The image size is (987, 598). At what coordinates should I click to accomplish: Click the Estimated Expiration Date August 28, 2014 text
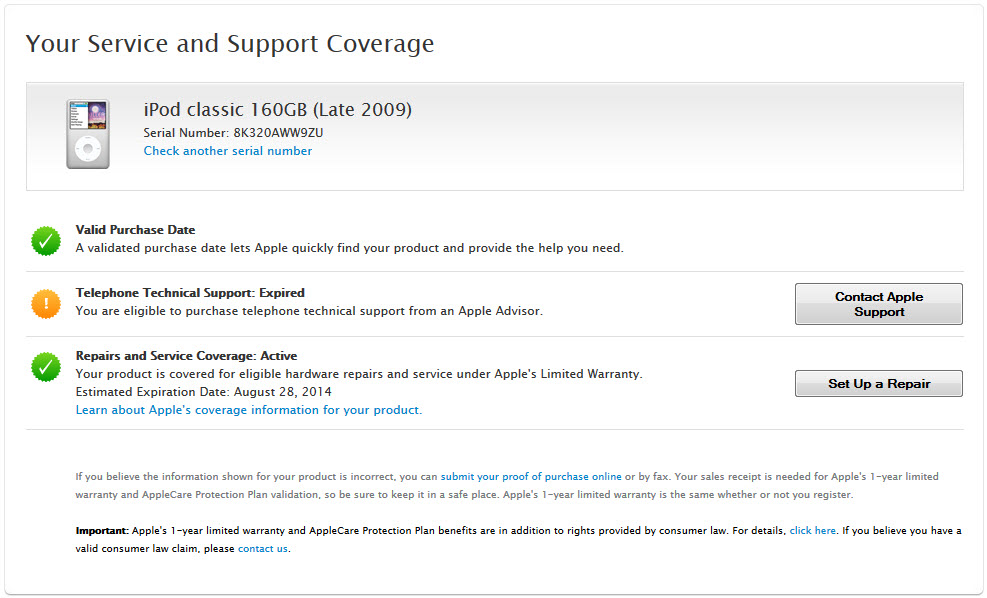coord(203,392)
